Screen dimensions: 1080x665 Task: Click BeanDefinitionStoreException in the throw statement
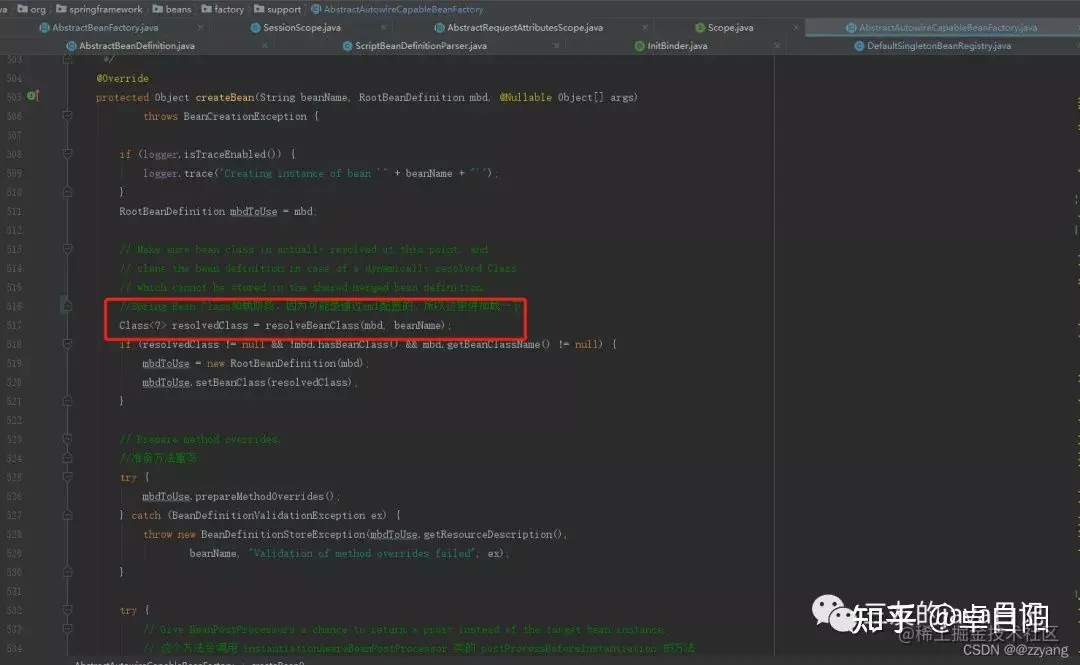tap(283, 534)
